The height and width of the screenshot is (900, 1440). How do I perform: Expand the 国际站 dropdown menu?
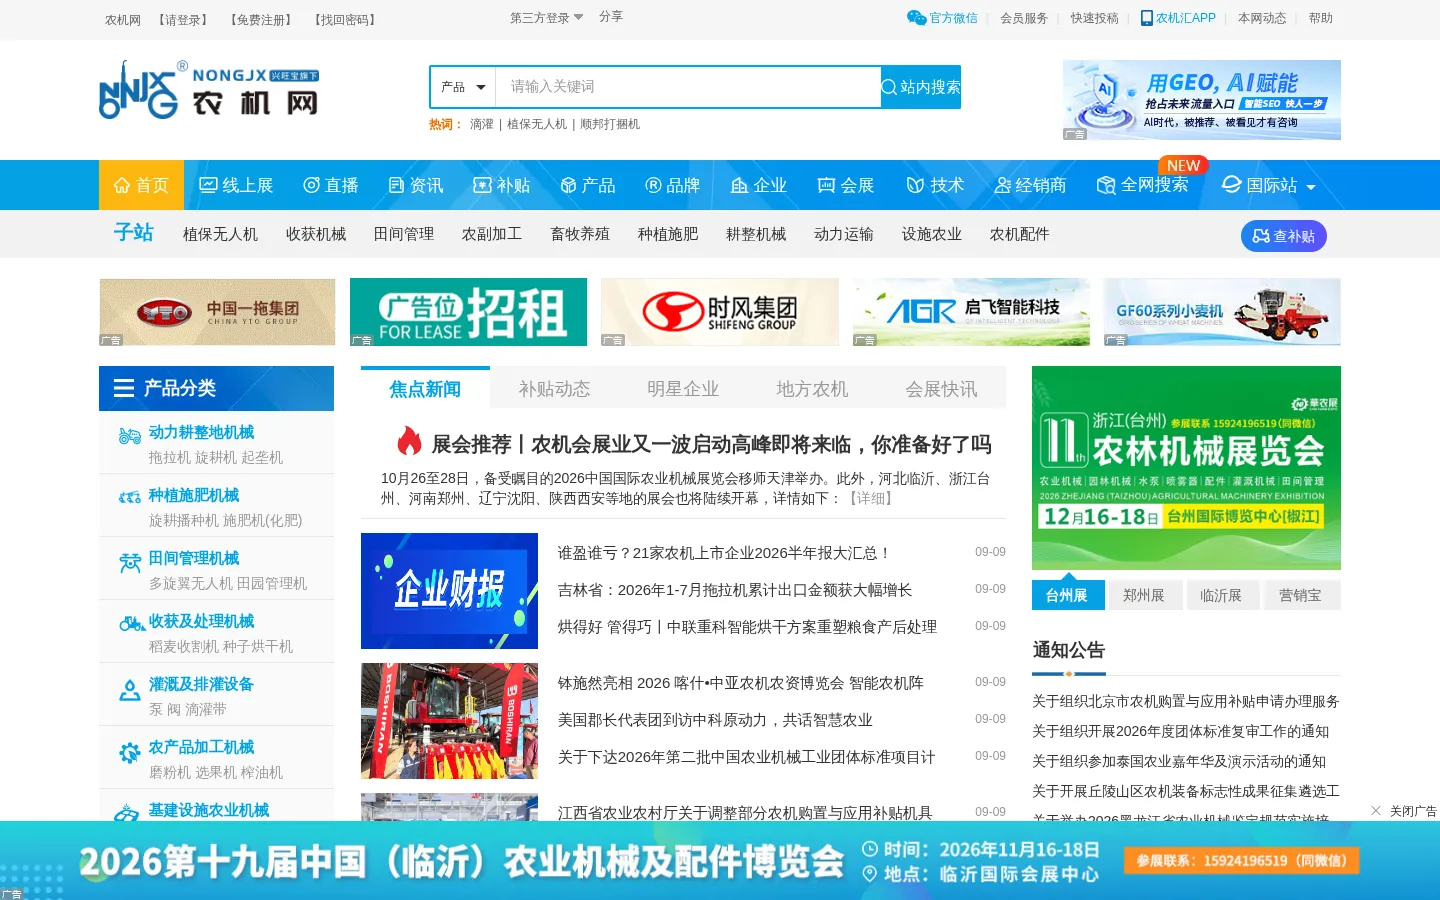tap(1269, 185)
